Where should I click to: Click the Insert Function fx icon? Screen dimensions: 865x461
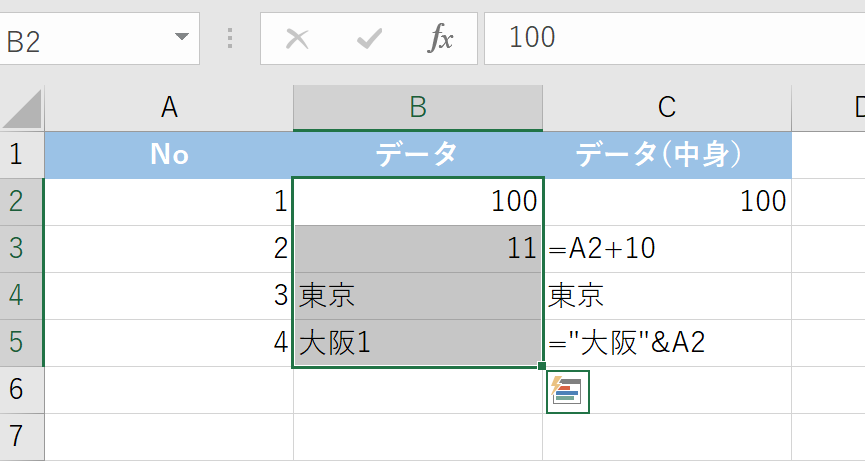[441, 39]
